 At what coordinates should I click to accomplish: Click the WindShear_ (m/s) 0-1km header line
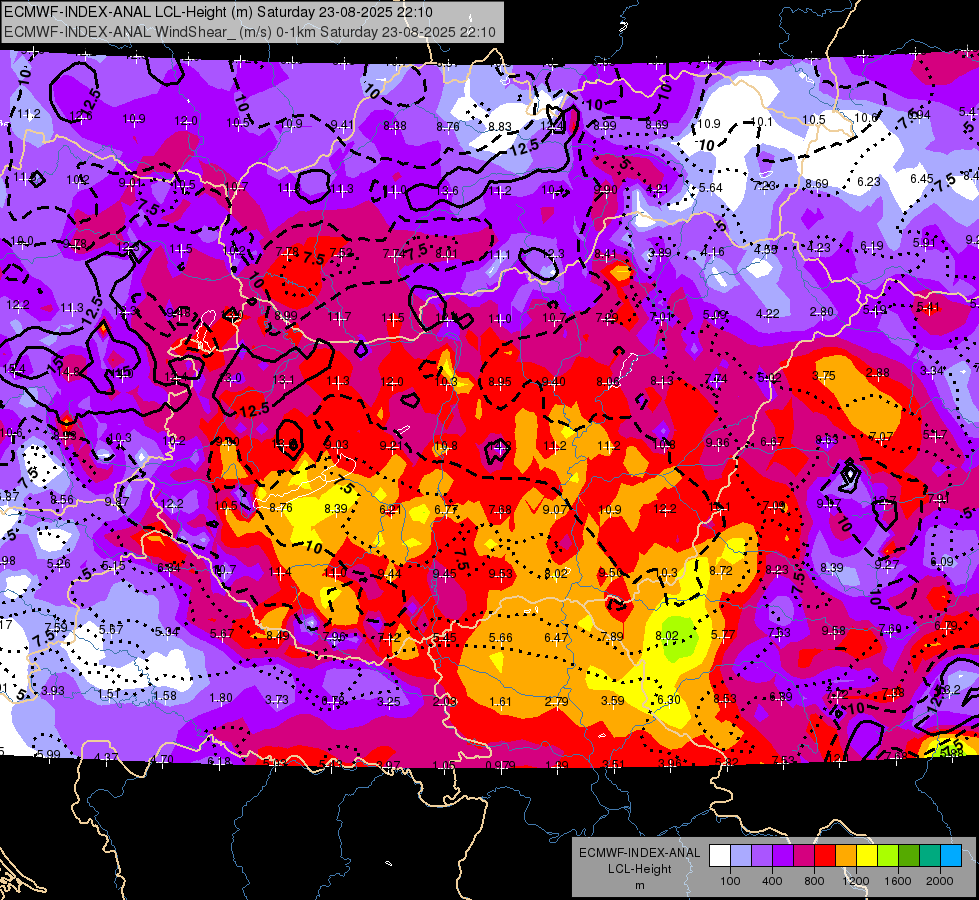tap(250, 32)
